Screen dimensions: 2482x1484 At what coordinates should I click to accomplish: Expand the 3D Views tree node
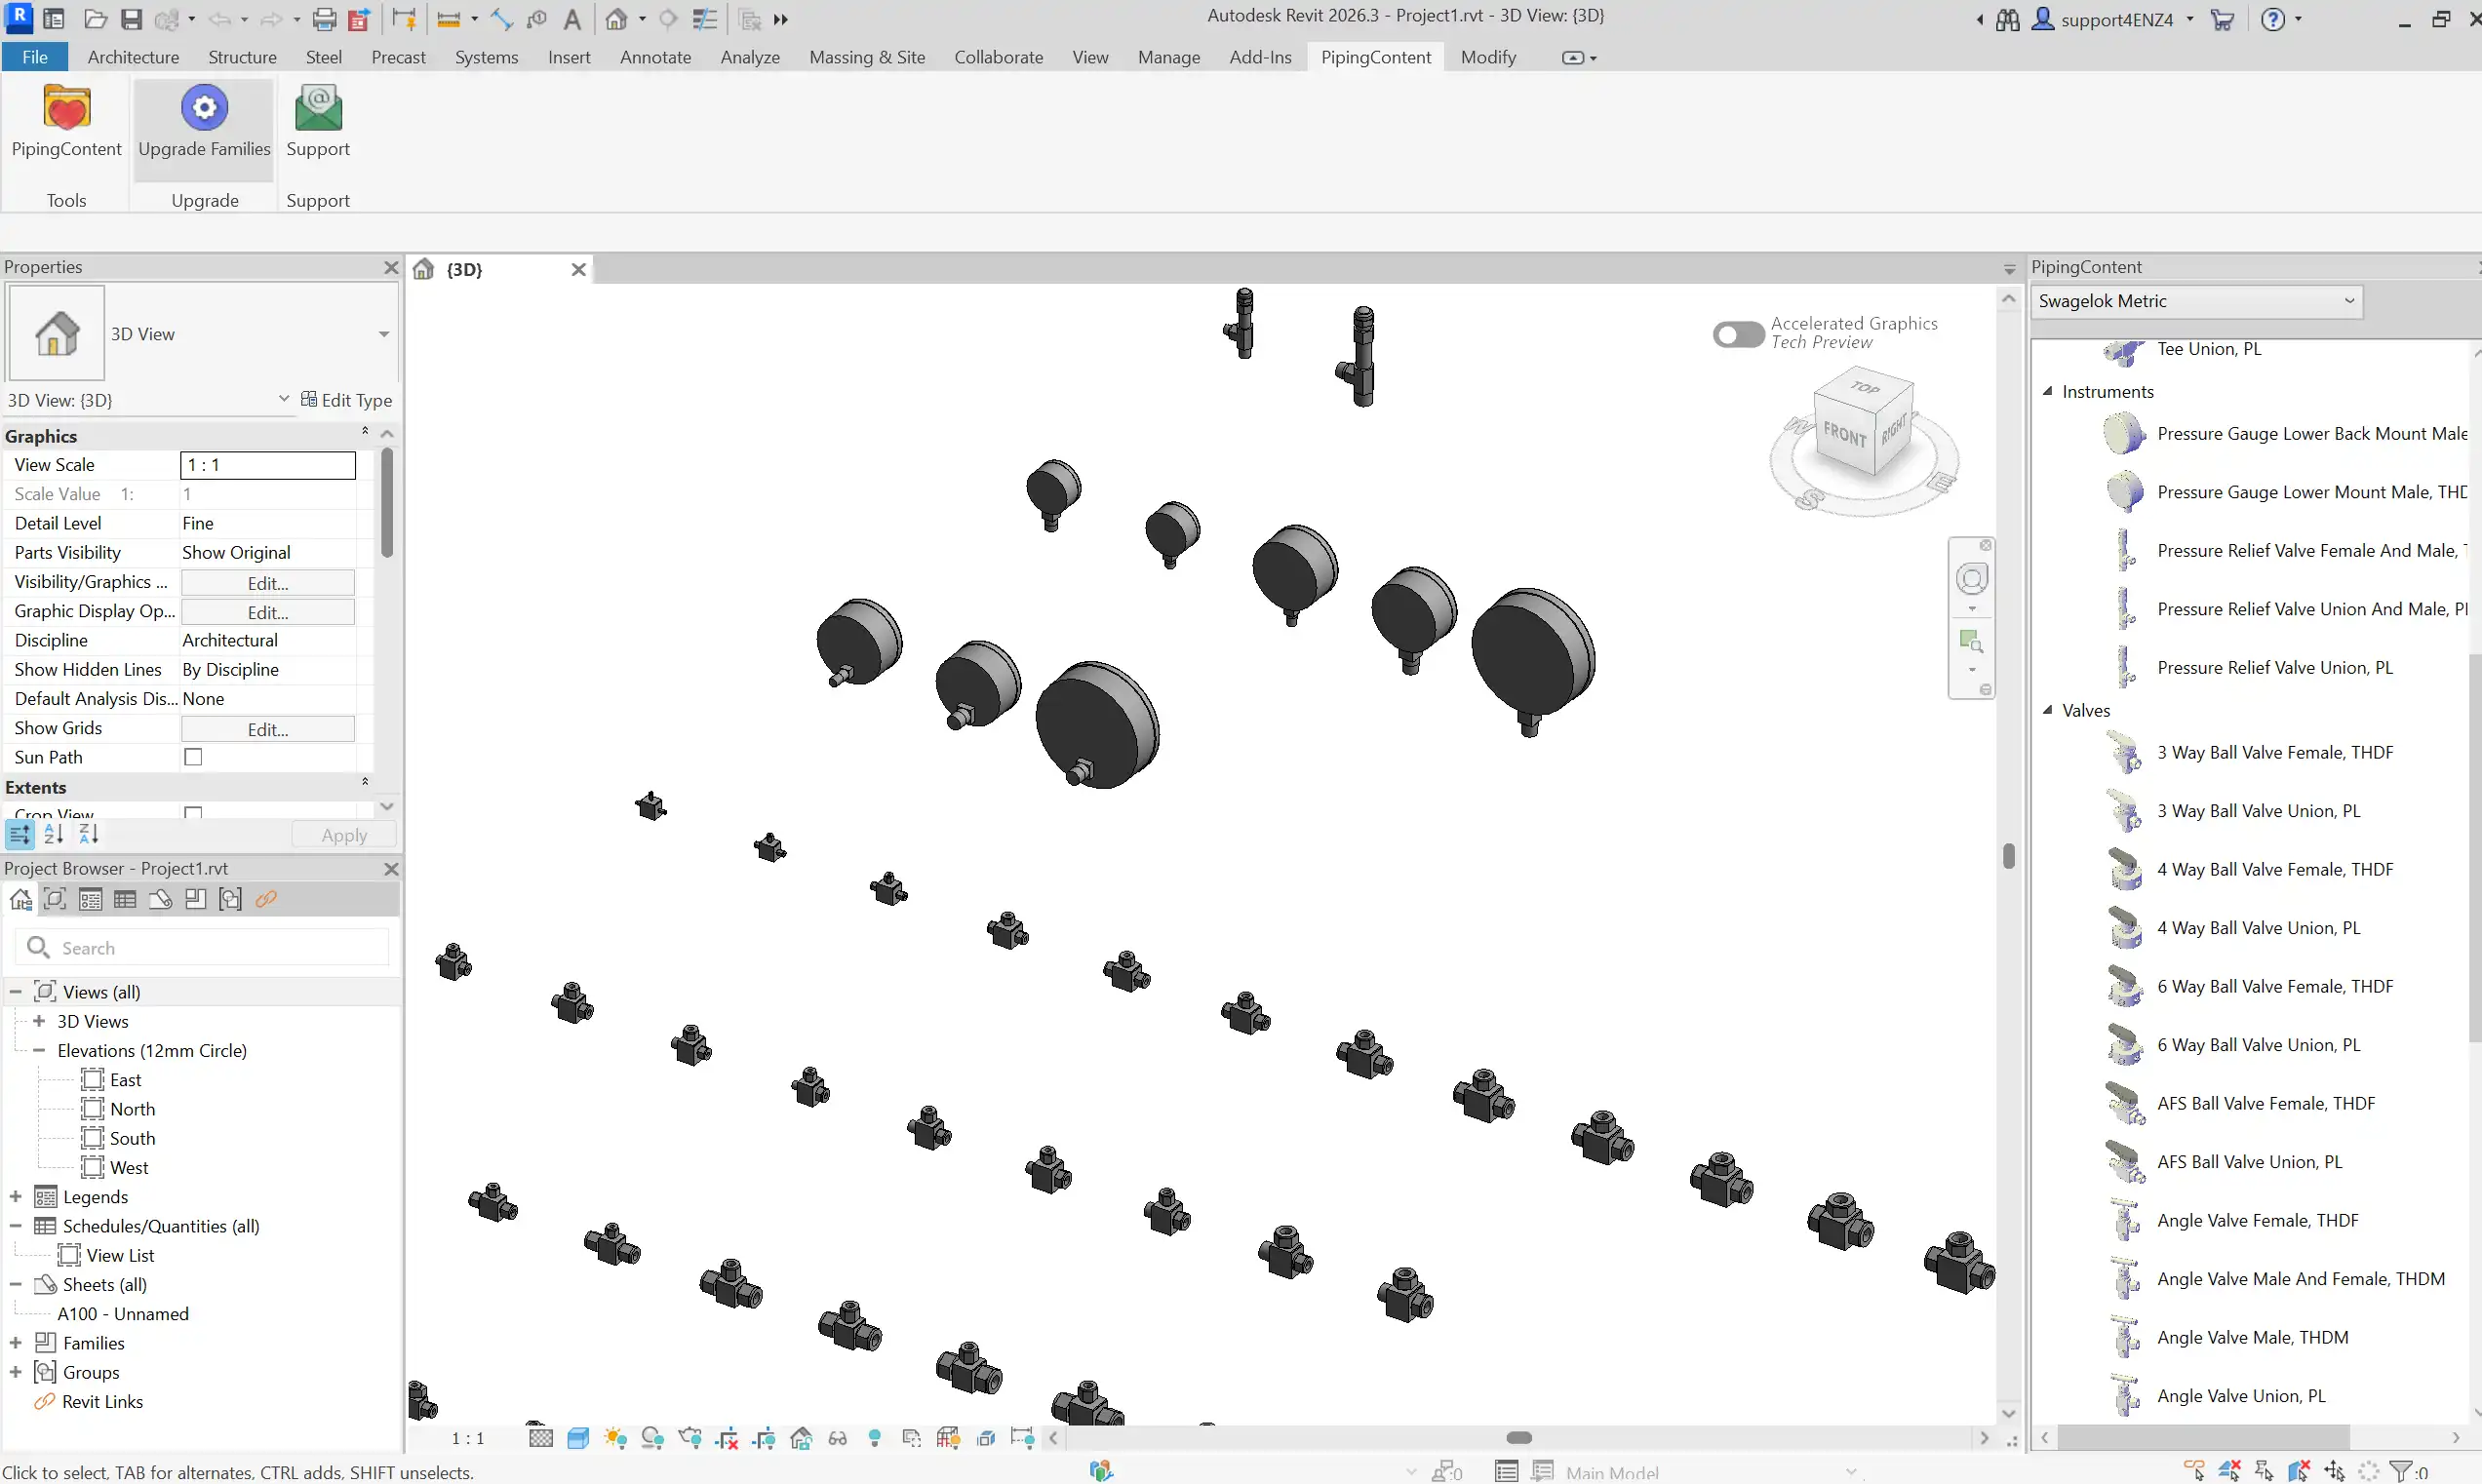tap(39, 1021)
